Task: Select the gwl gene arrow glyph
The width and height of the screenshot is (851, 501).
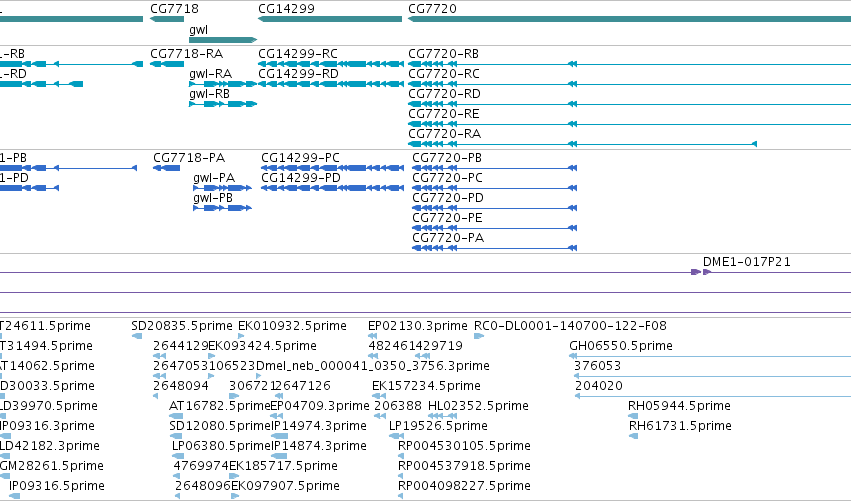Action: point(223,40)
